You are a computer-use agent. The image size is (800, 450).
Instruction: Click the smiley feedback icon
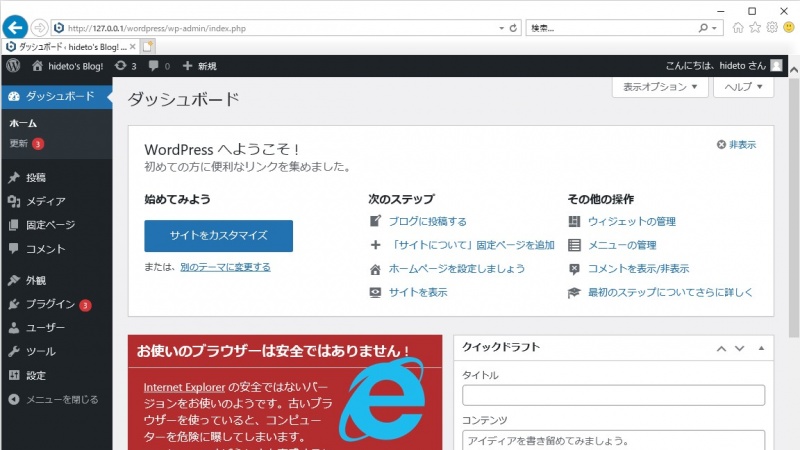(789, 28)
